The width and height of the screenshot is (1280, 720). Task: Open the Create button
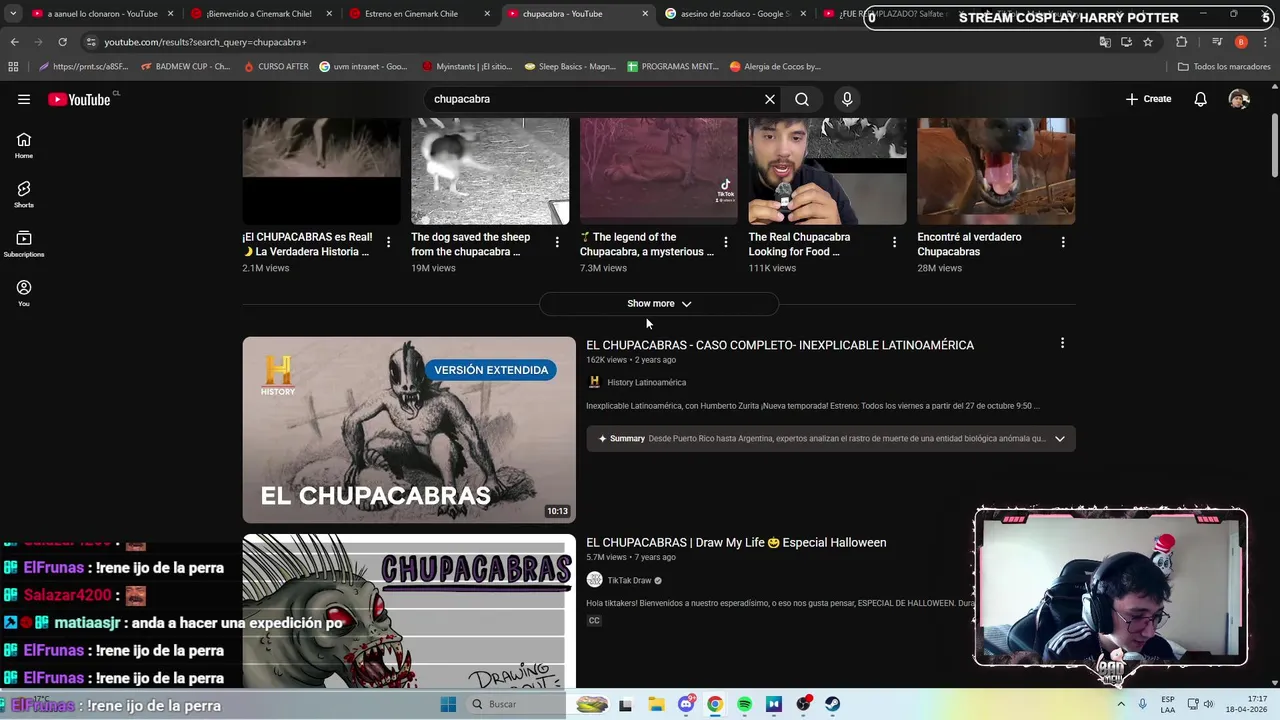[1148, 99]
